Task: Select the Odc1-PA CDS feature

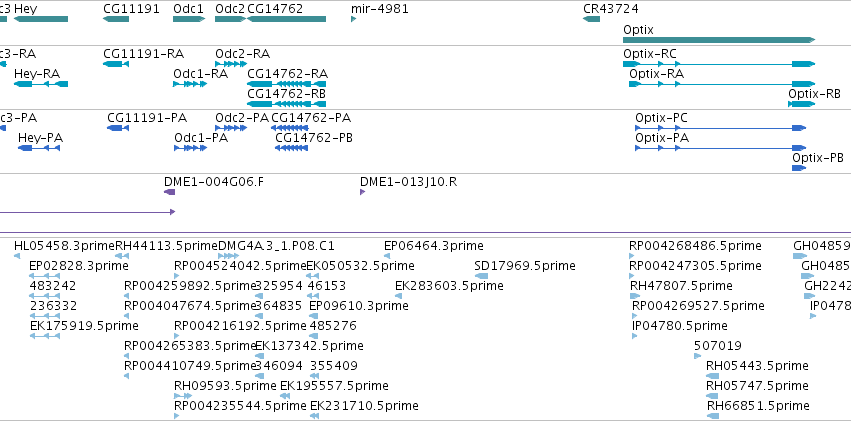Action: [190, 148]
